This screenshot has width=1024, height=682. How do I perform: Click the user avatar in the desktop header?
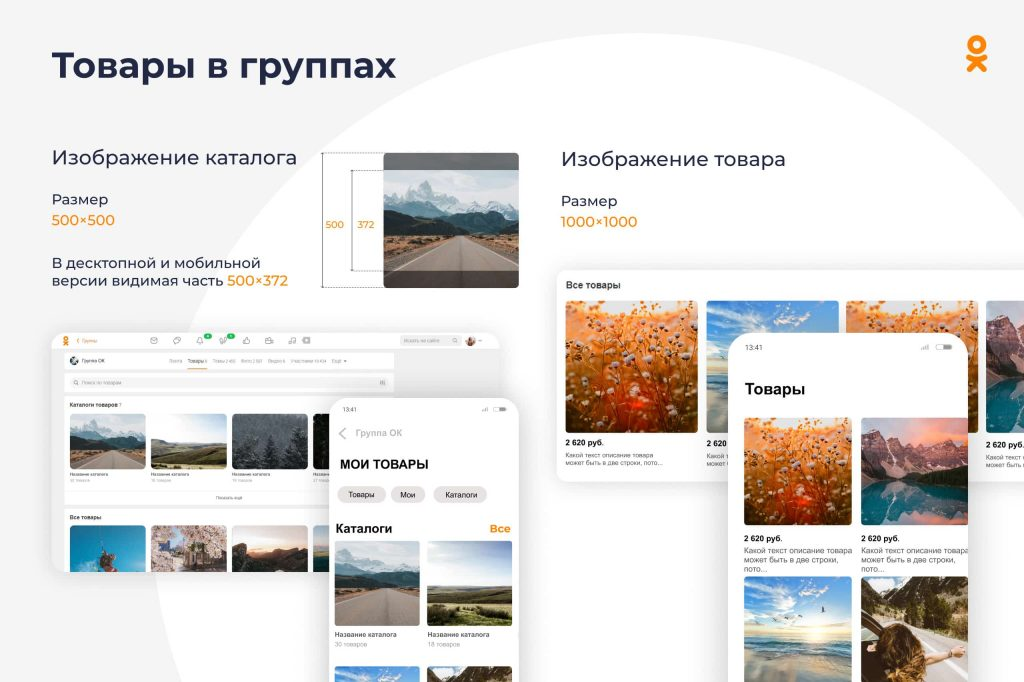coord(470,341)
